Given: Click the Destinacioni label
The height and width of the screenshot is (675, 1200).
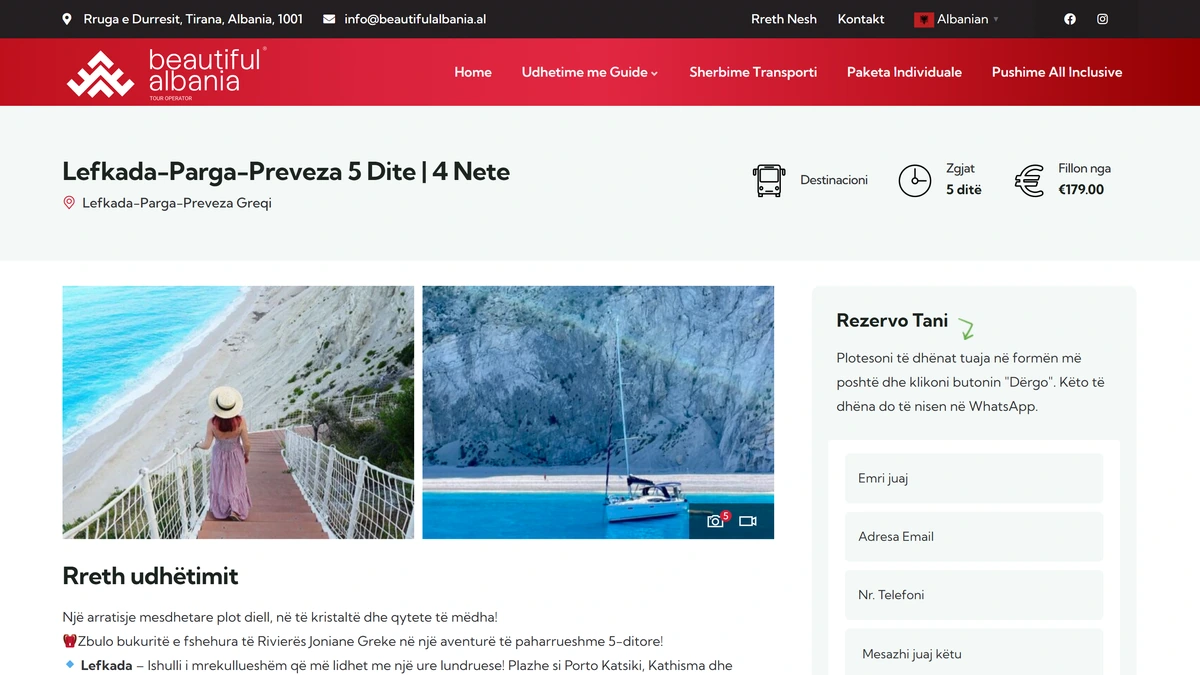Looking at the screenshot, I should coord(834,180).
